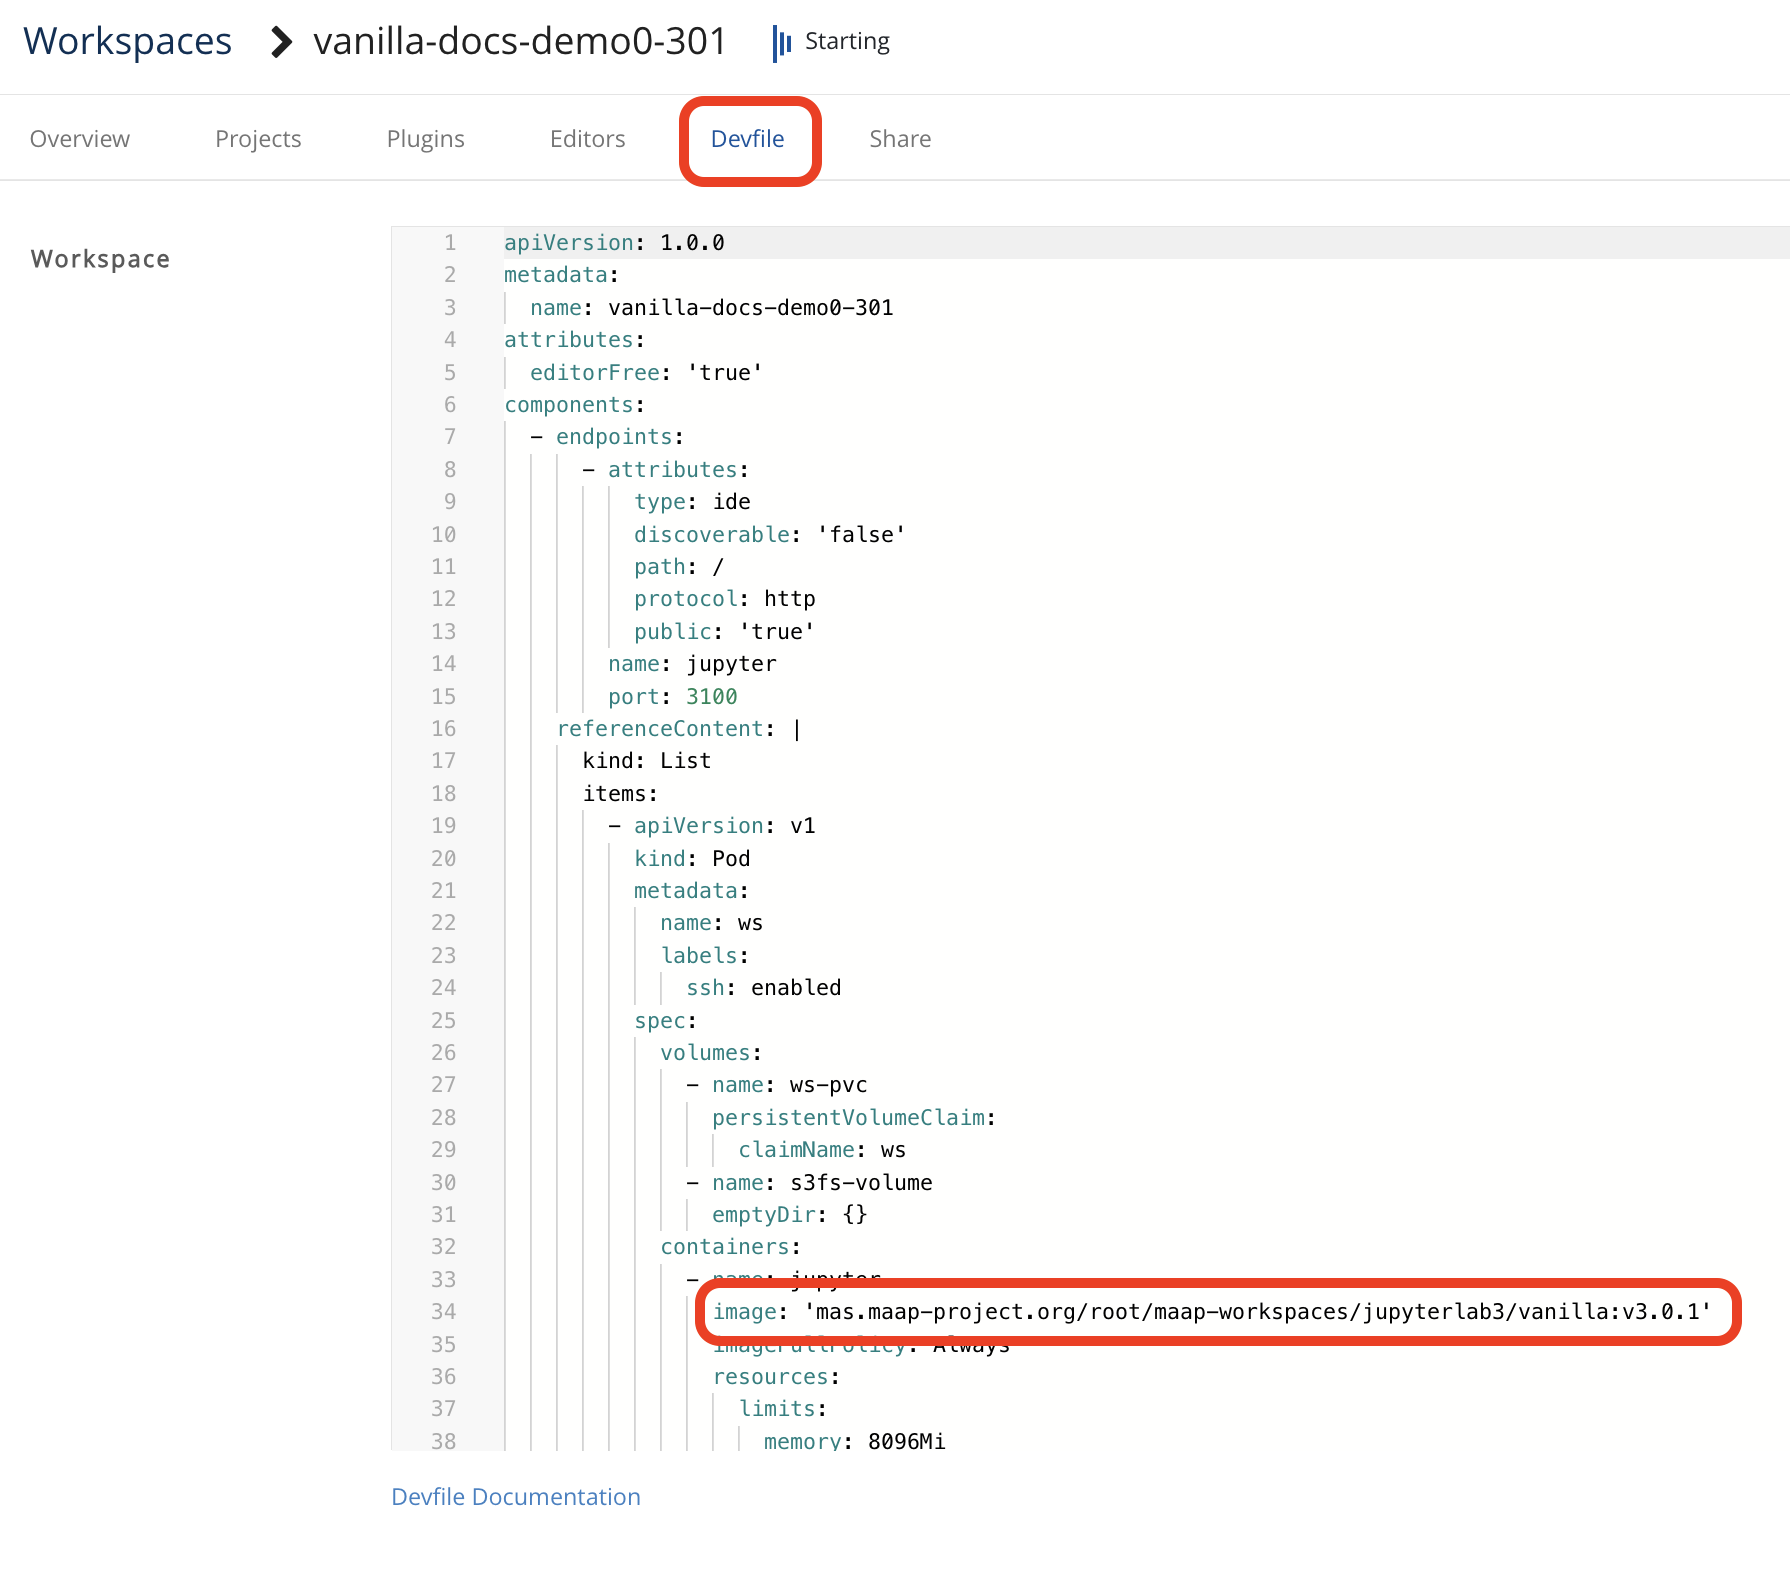Switch to the Editors tab
Image resolution: width=1790 pixels, height=1590 pixels.
(588, 139)
